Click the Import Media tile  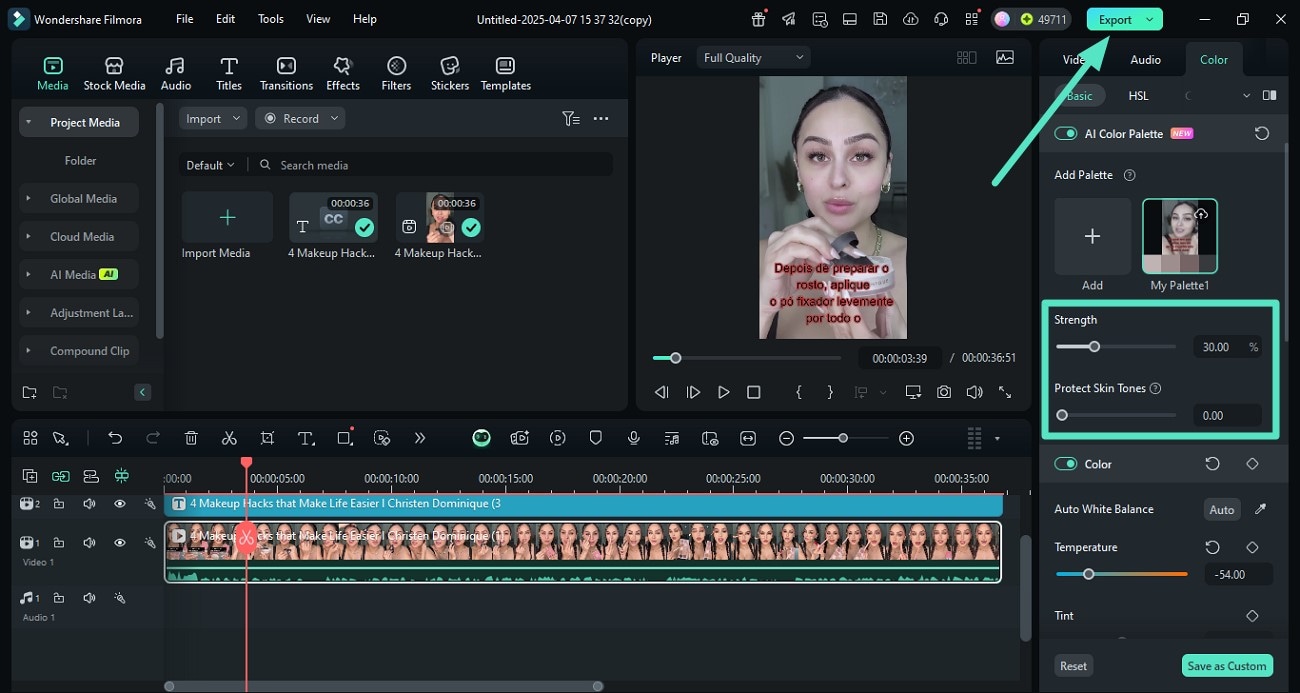tap(227, 217)
